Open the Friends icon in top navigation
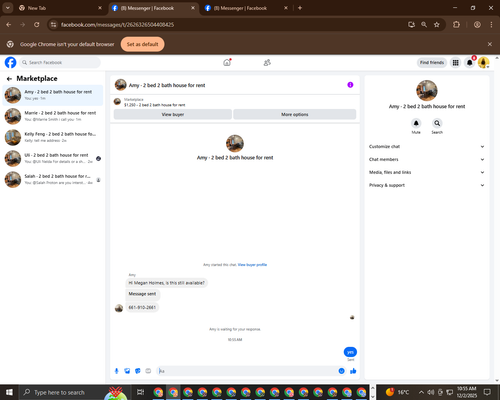Viewport: 500px width, 400px height. coord(267,62)
